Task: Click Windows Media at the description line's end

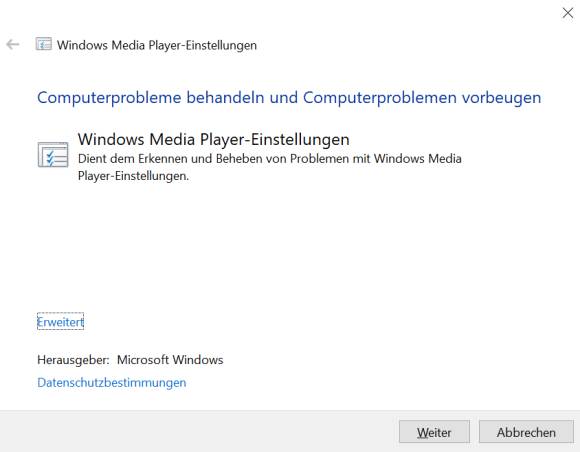Action: pyautogui.click(x=418, y=159)
